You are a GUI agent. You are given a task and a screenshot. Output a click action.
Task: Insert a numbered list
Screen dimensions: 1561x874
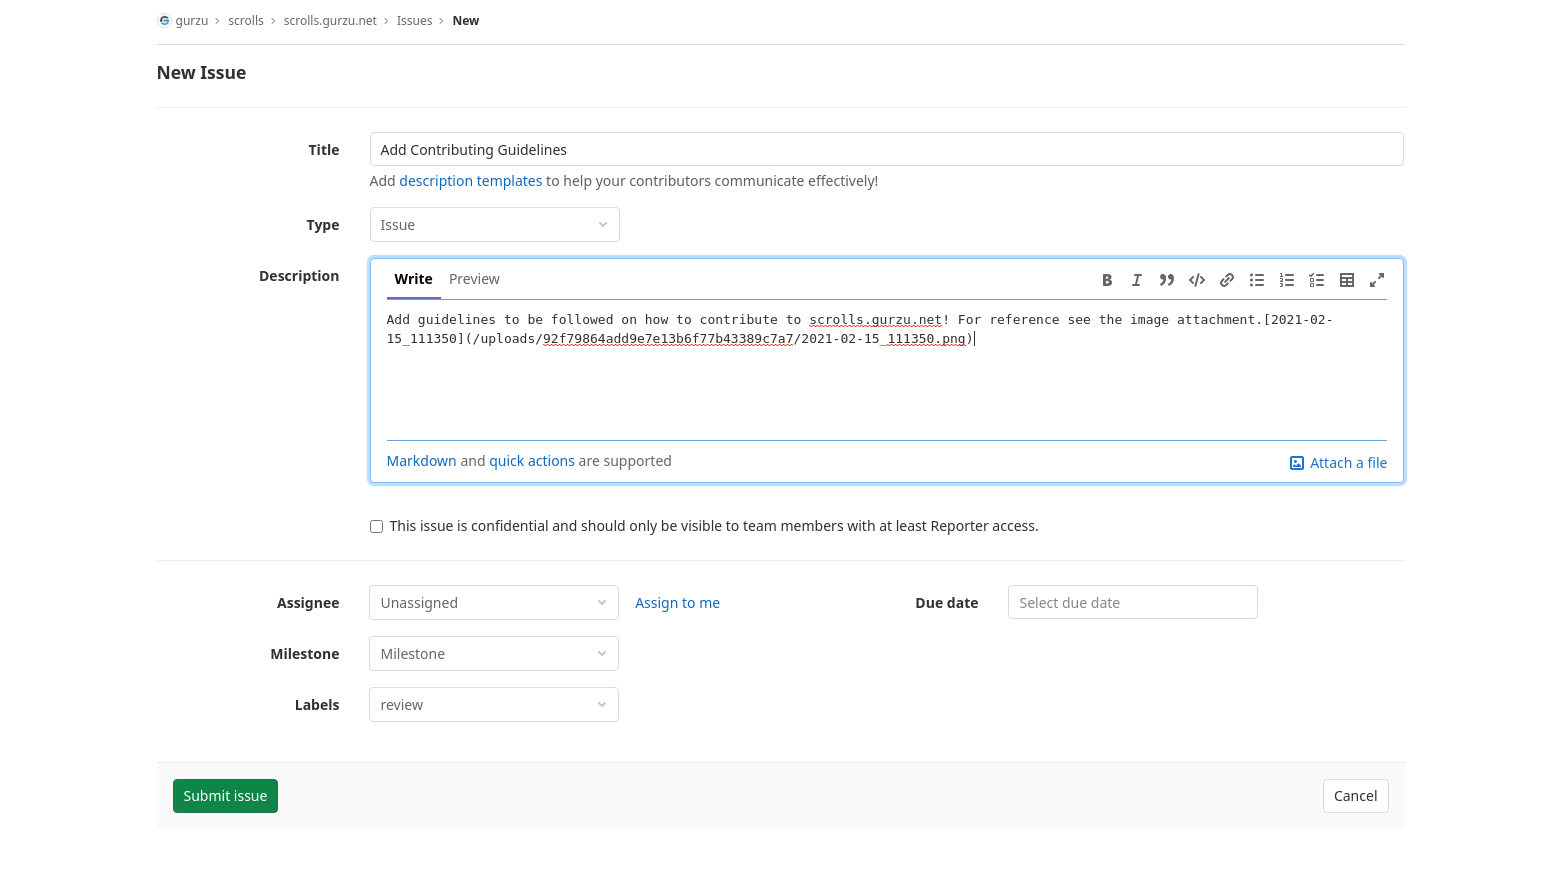[1286, 280]
